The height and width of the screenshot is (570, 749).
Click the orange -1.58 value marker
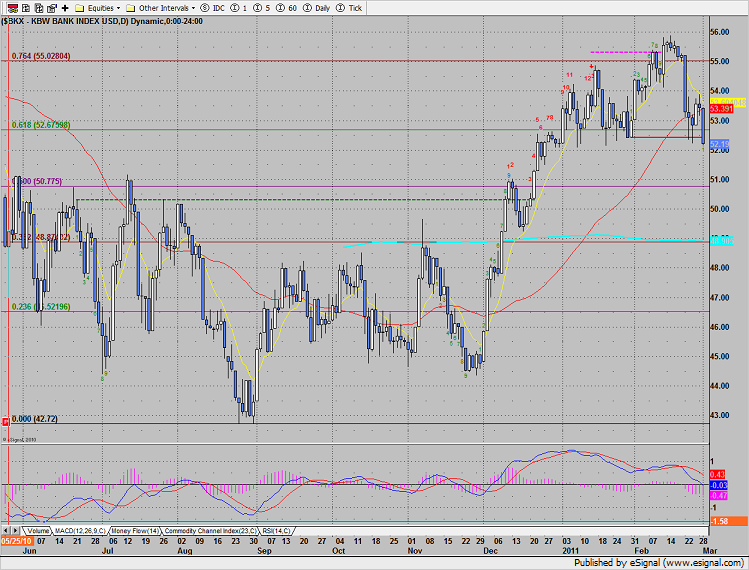coord(728,521)
